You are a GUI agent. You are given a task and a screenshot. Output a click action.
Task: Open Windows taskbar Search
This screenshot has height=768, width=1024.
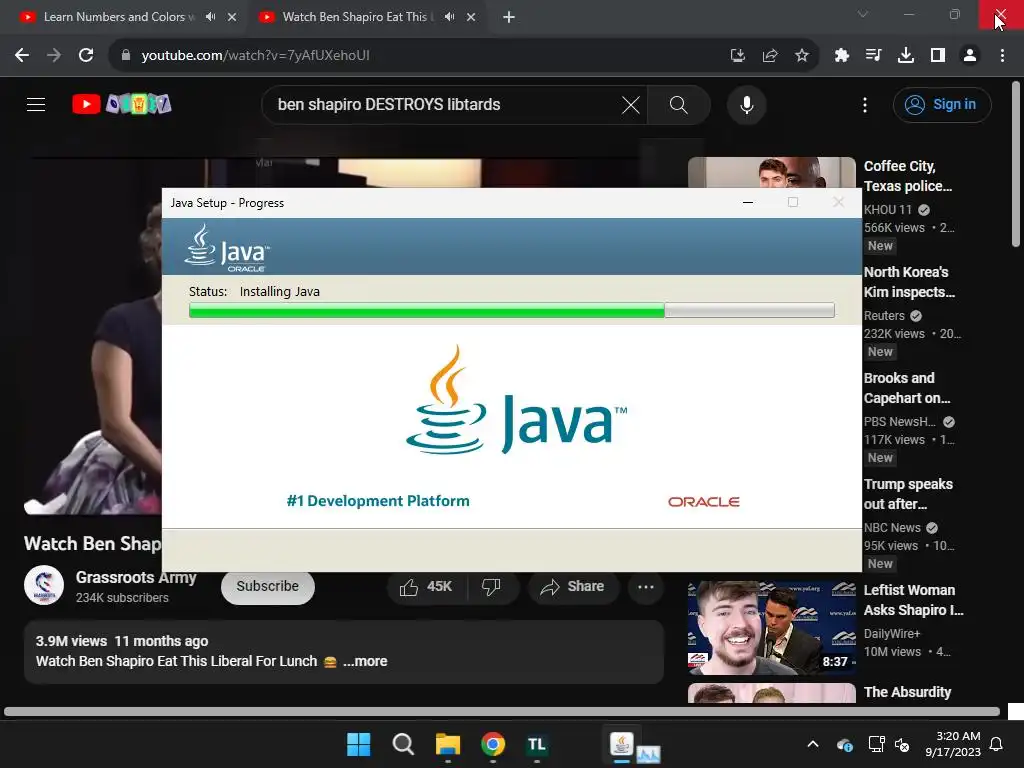click(403, 744)
